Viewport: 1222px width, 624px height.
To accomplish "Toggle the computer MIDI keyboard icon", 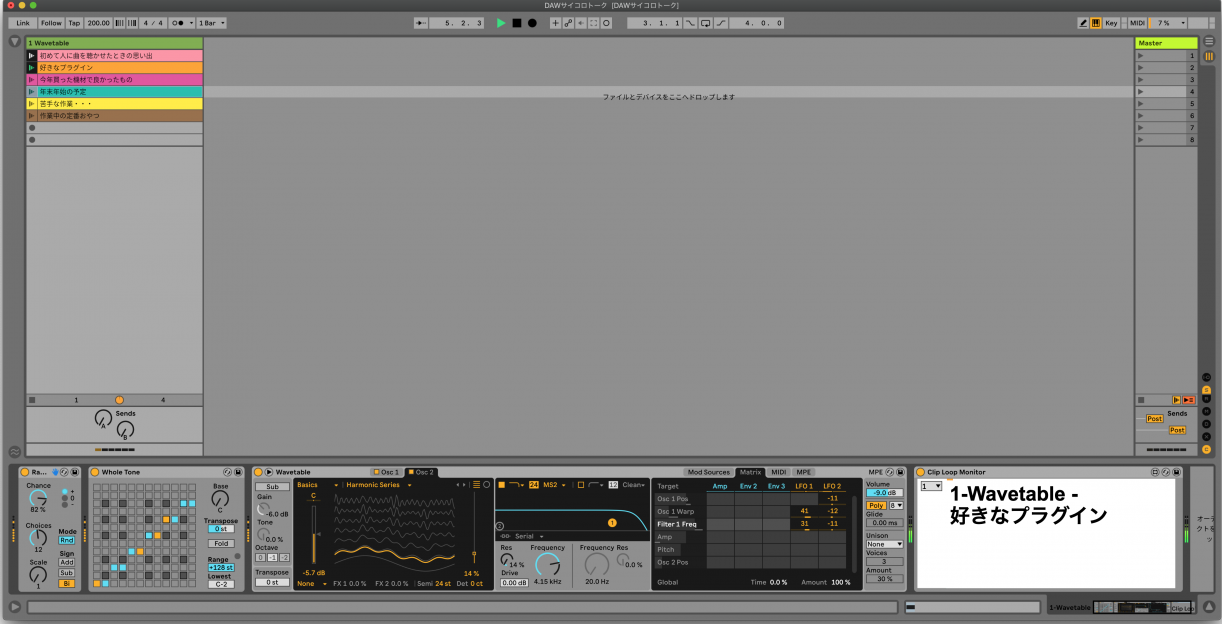I will (1096, 22).
